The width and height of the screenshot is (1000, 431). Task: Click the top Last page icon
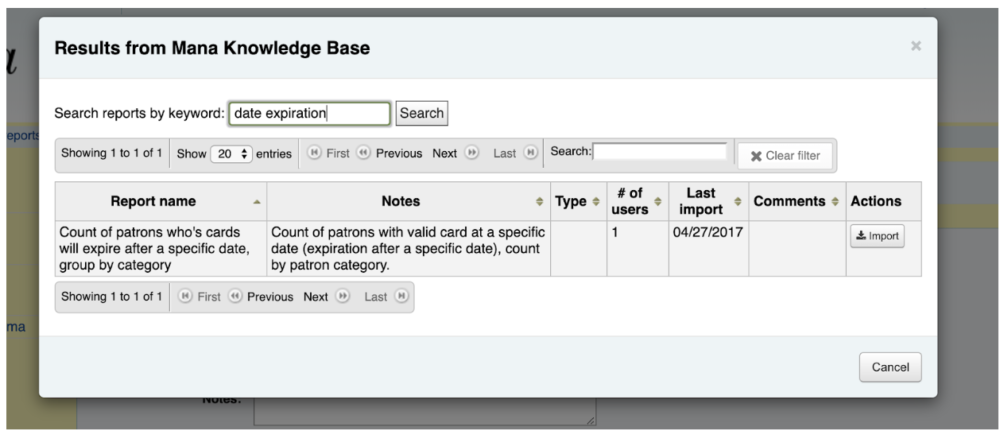pos(530,153)
